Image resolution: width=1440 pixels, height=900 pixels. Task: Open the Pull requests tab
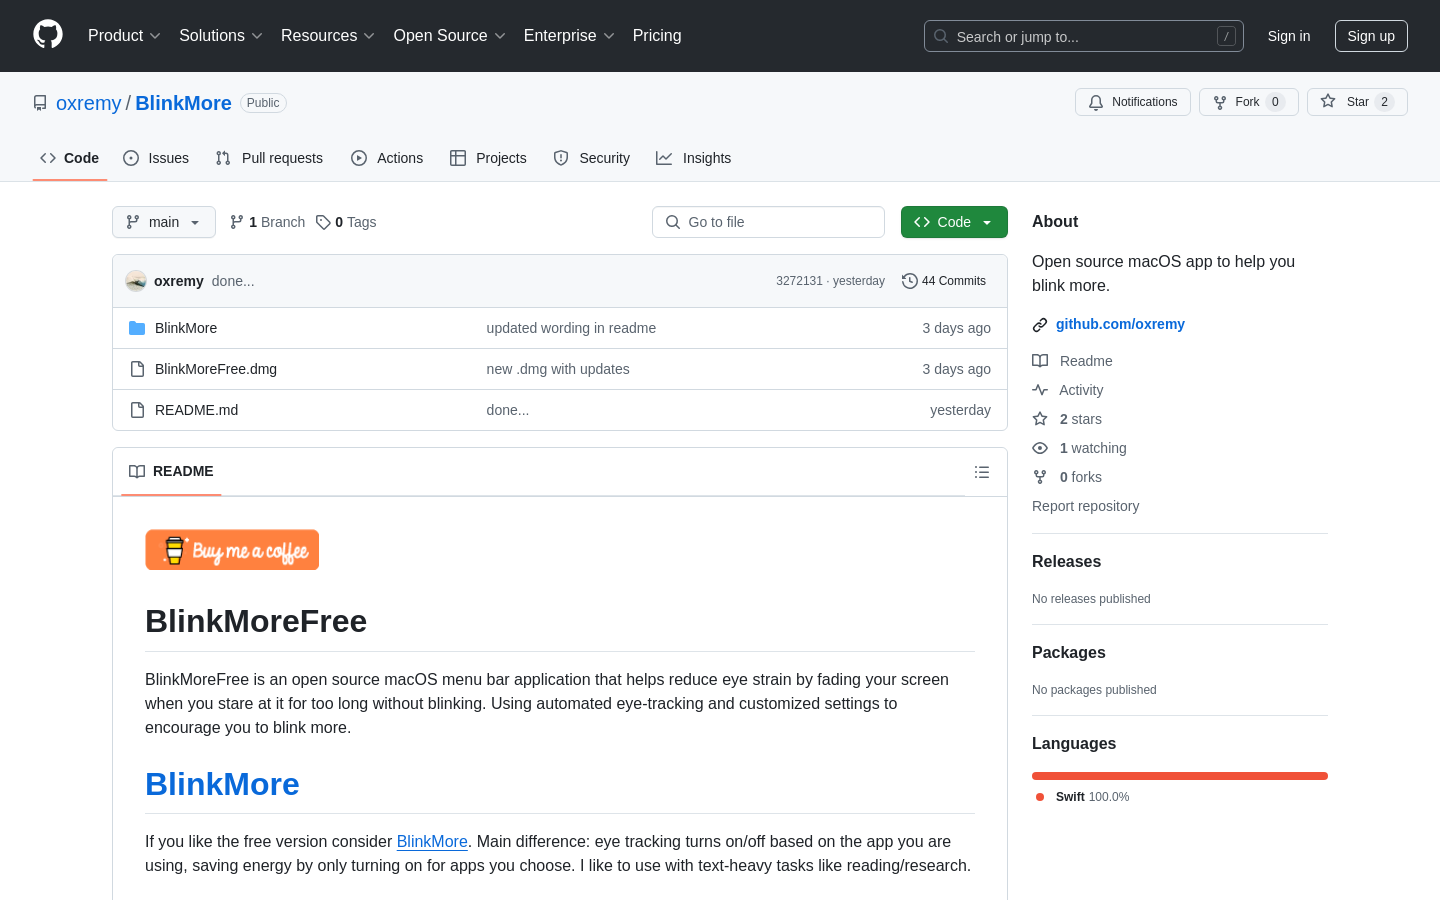click(x=269, y=158)
